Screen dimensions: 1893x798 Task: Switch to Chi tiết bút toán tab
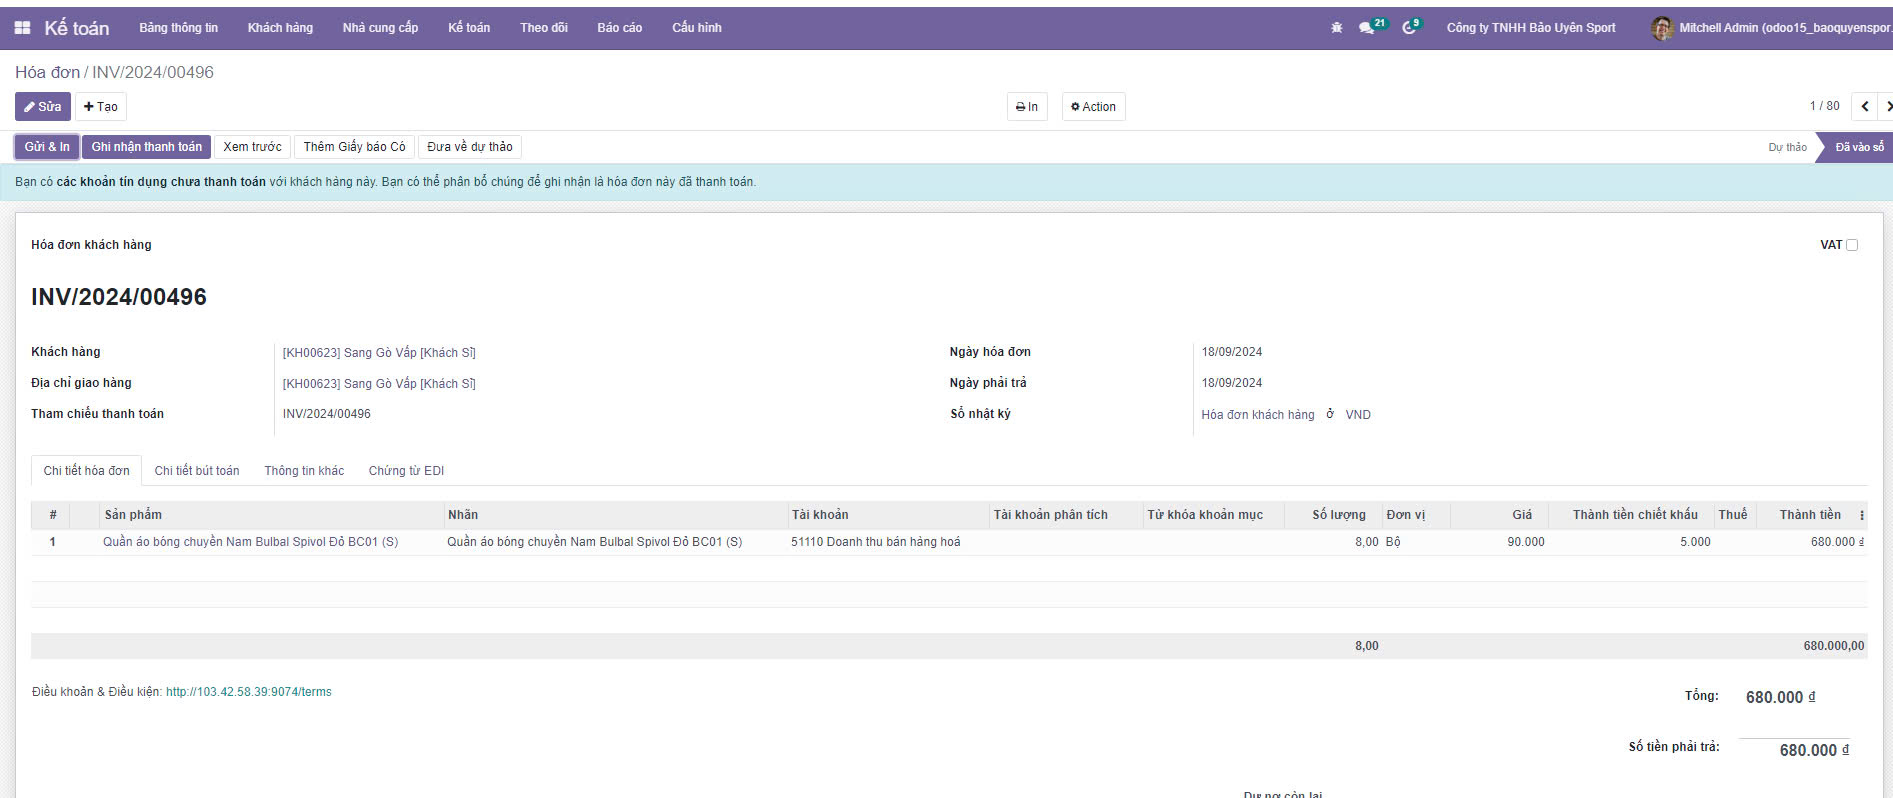[x=197, y=471]
